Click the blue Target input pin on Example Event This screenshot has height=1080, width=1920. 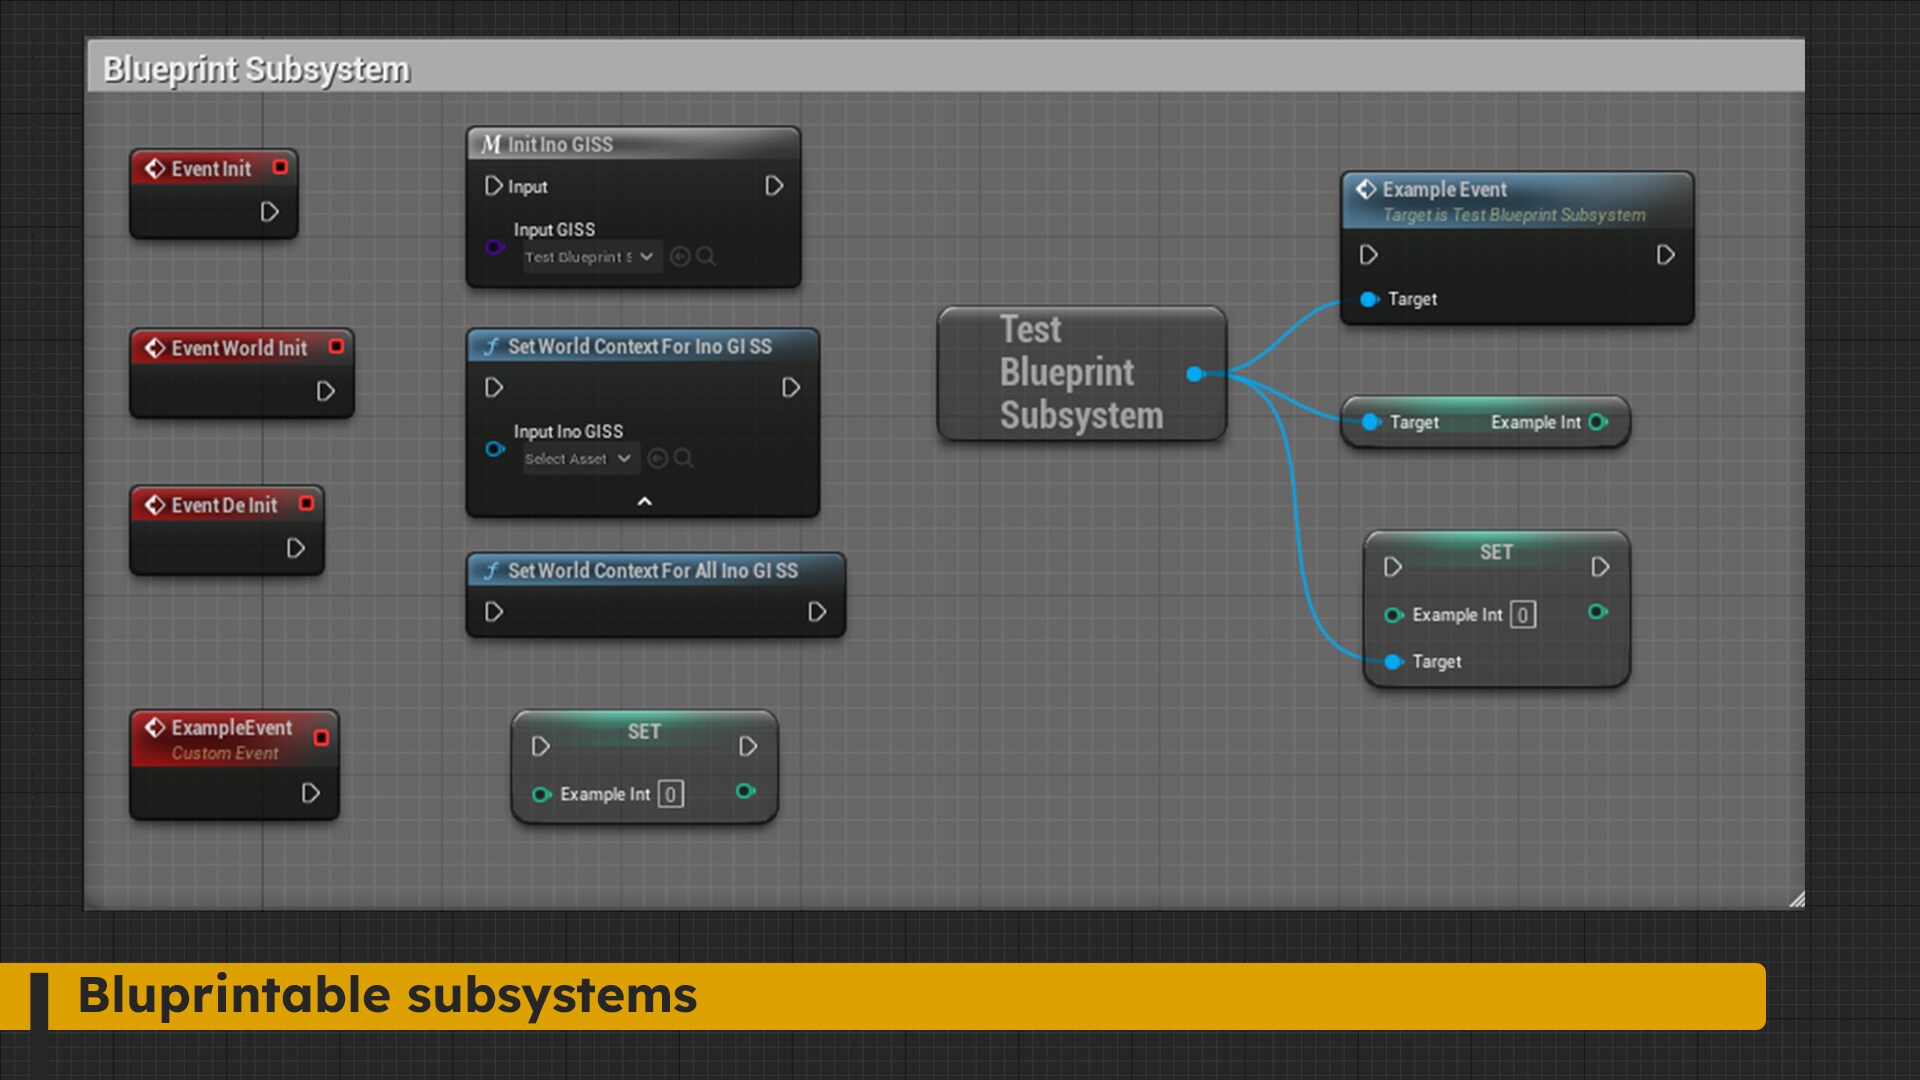[1369, 299]
